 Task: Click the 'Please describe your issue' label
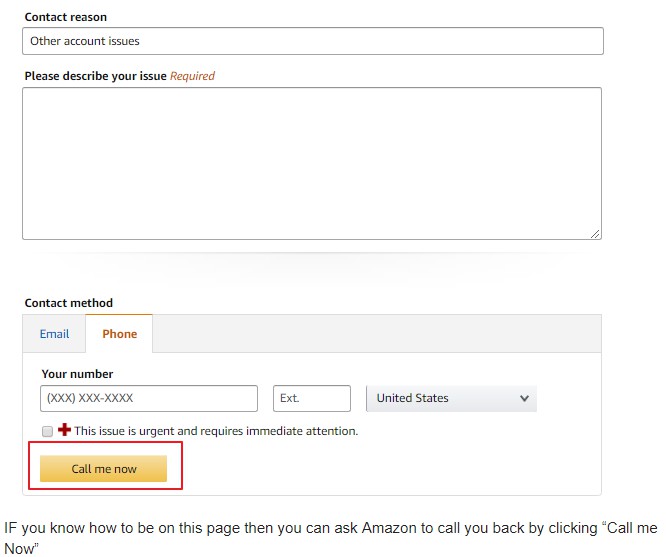[96, 76]
